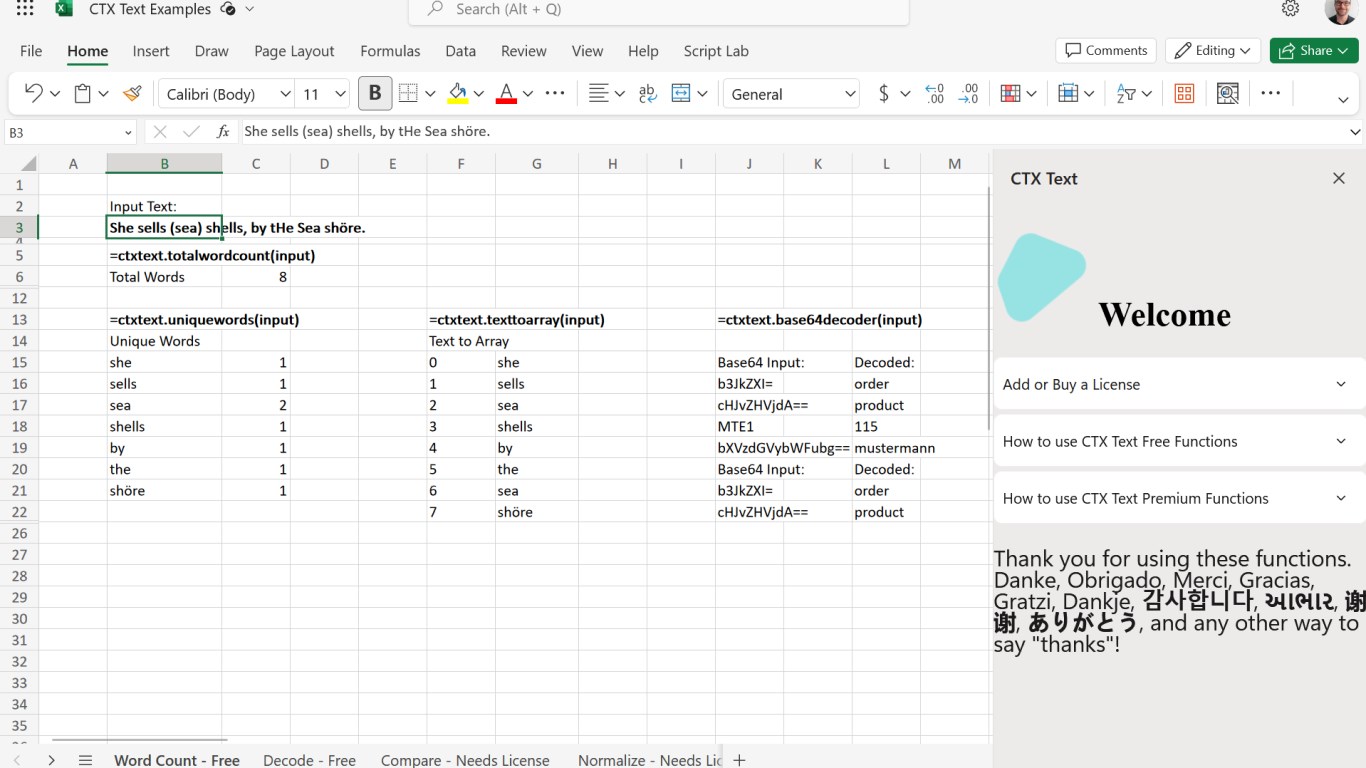Click the formula bar text
The width and height of the screenshot is (1366, 768).
tap(367, 131)
